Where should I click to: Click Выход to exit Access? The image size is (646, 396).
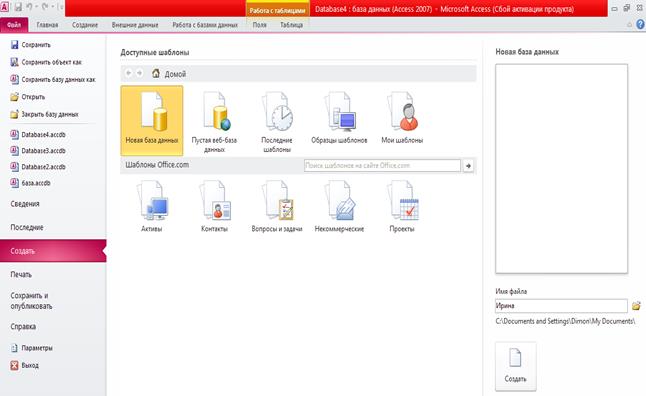(x=24, y=365)
